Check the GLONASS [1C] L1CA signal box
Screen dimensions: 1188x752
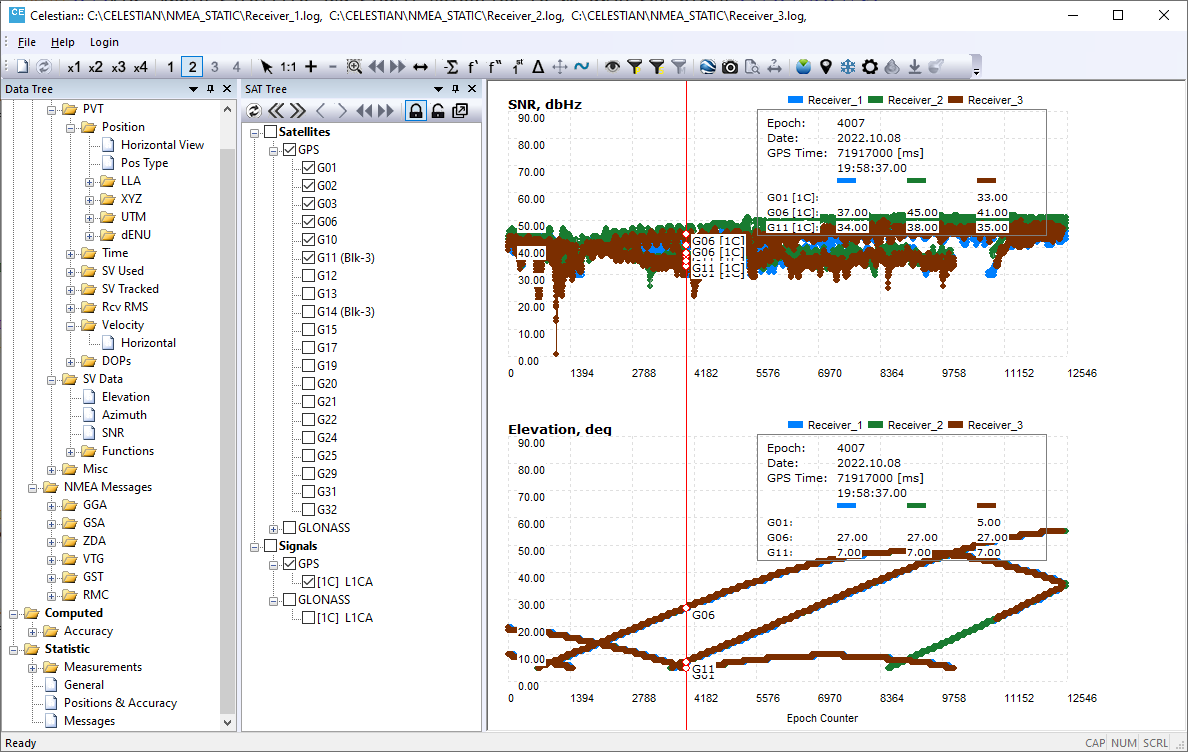coord(308,618)
